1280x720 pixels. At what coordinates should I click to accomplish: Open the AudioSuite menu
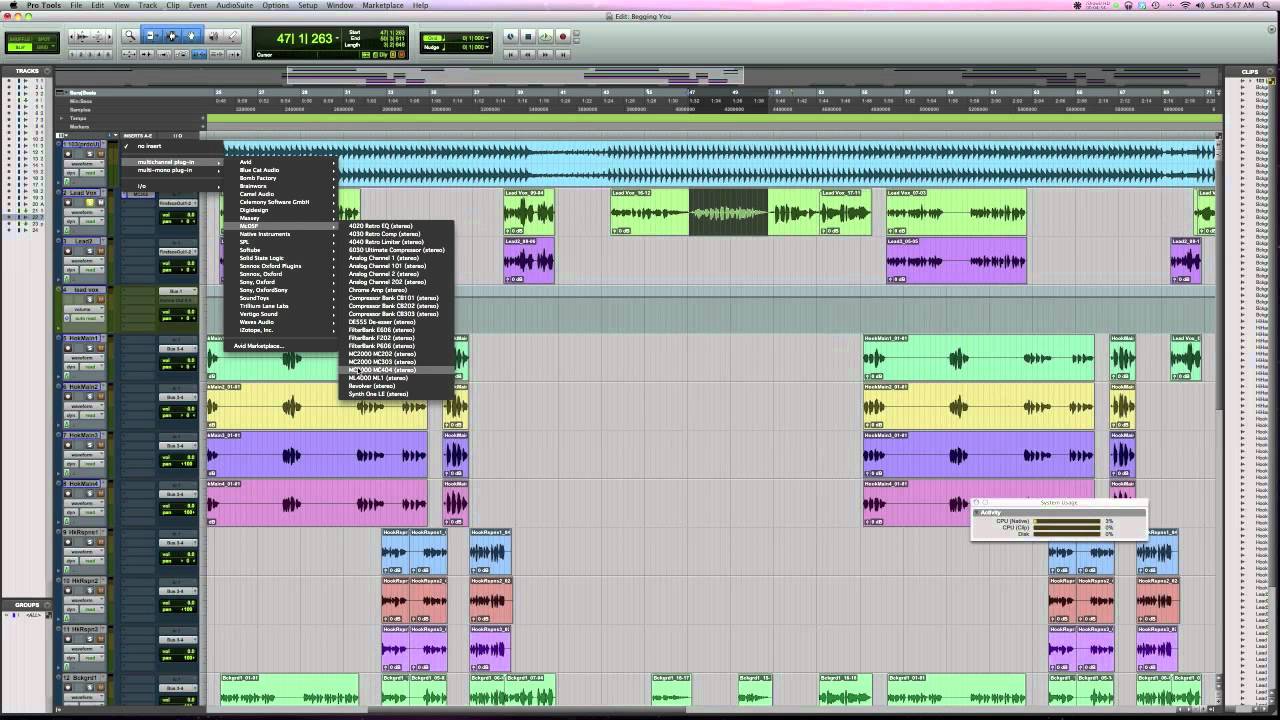click(x=235, y=5)
